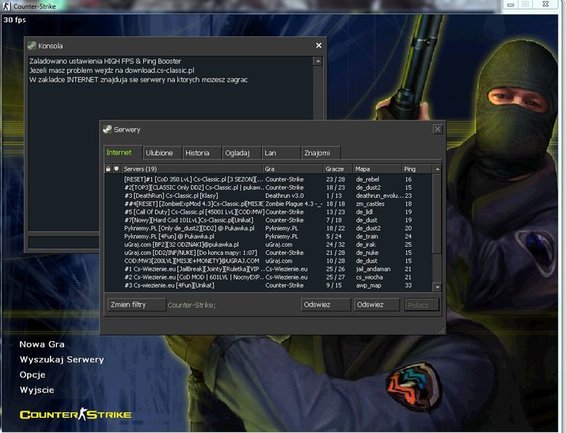
Task: Click the Counter-Strike icon in the window title bar
Action: pyautogui.click(x=7, y=6)
